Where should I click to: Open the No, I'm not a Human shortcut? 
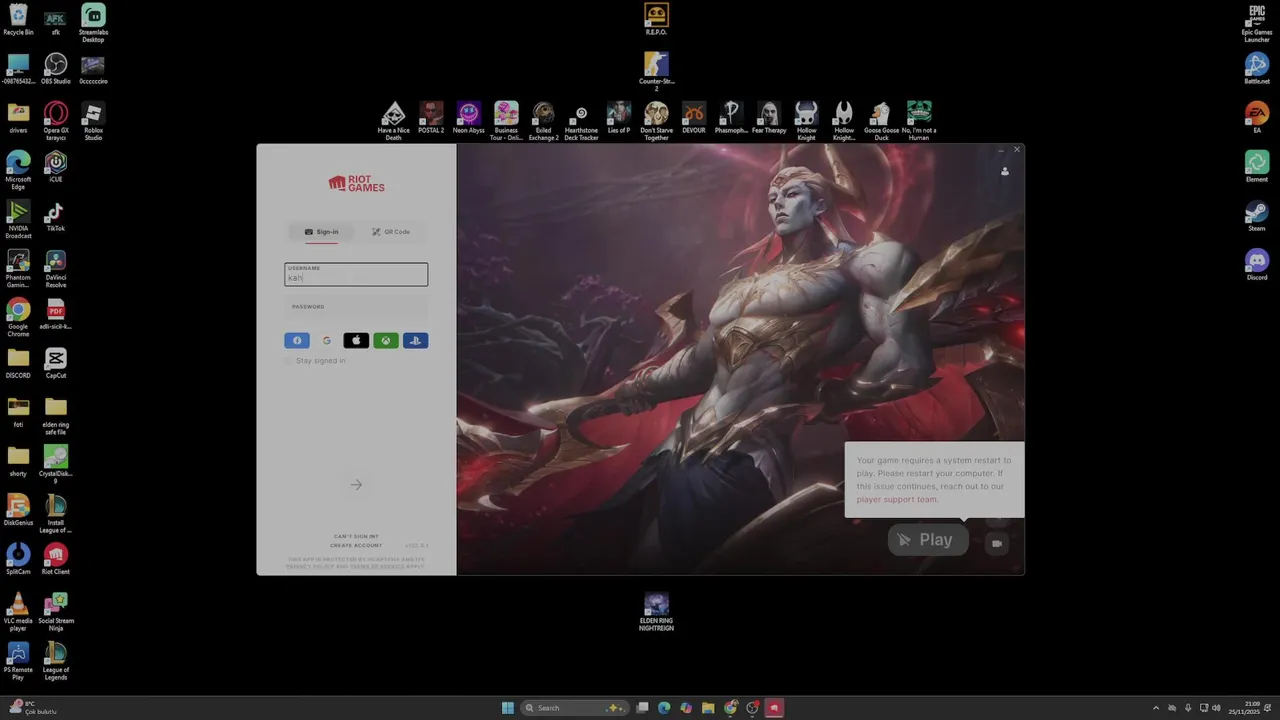pyautogui.click(x=919, y=121)
